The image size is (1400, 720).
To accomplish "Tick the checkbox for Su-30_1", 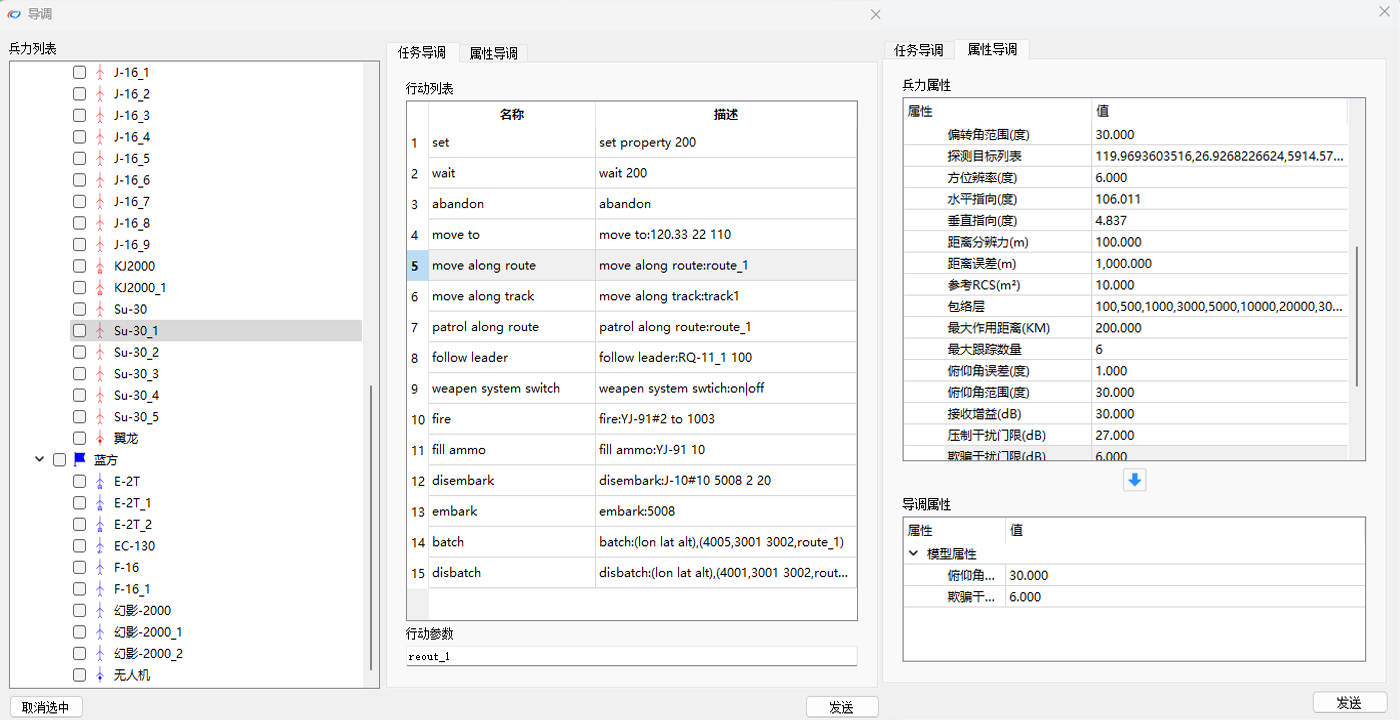I will tap(79, 331).
